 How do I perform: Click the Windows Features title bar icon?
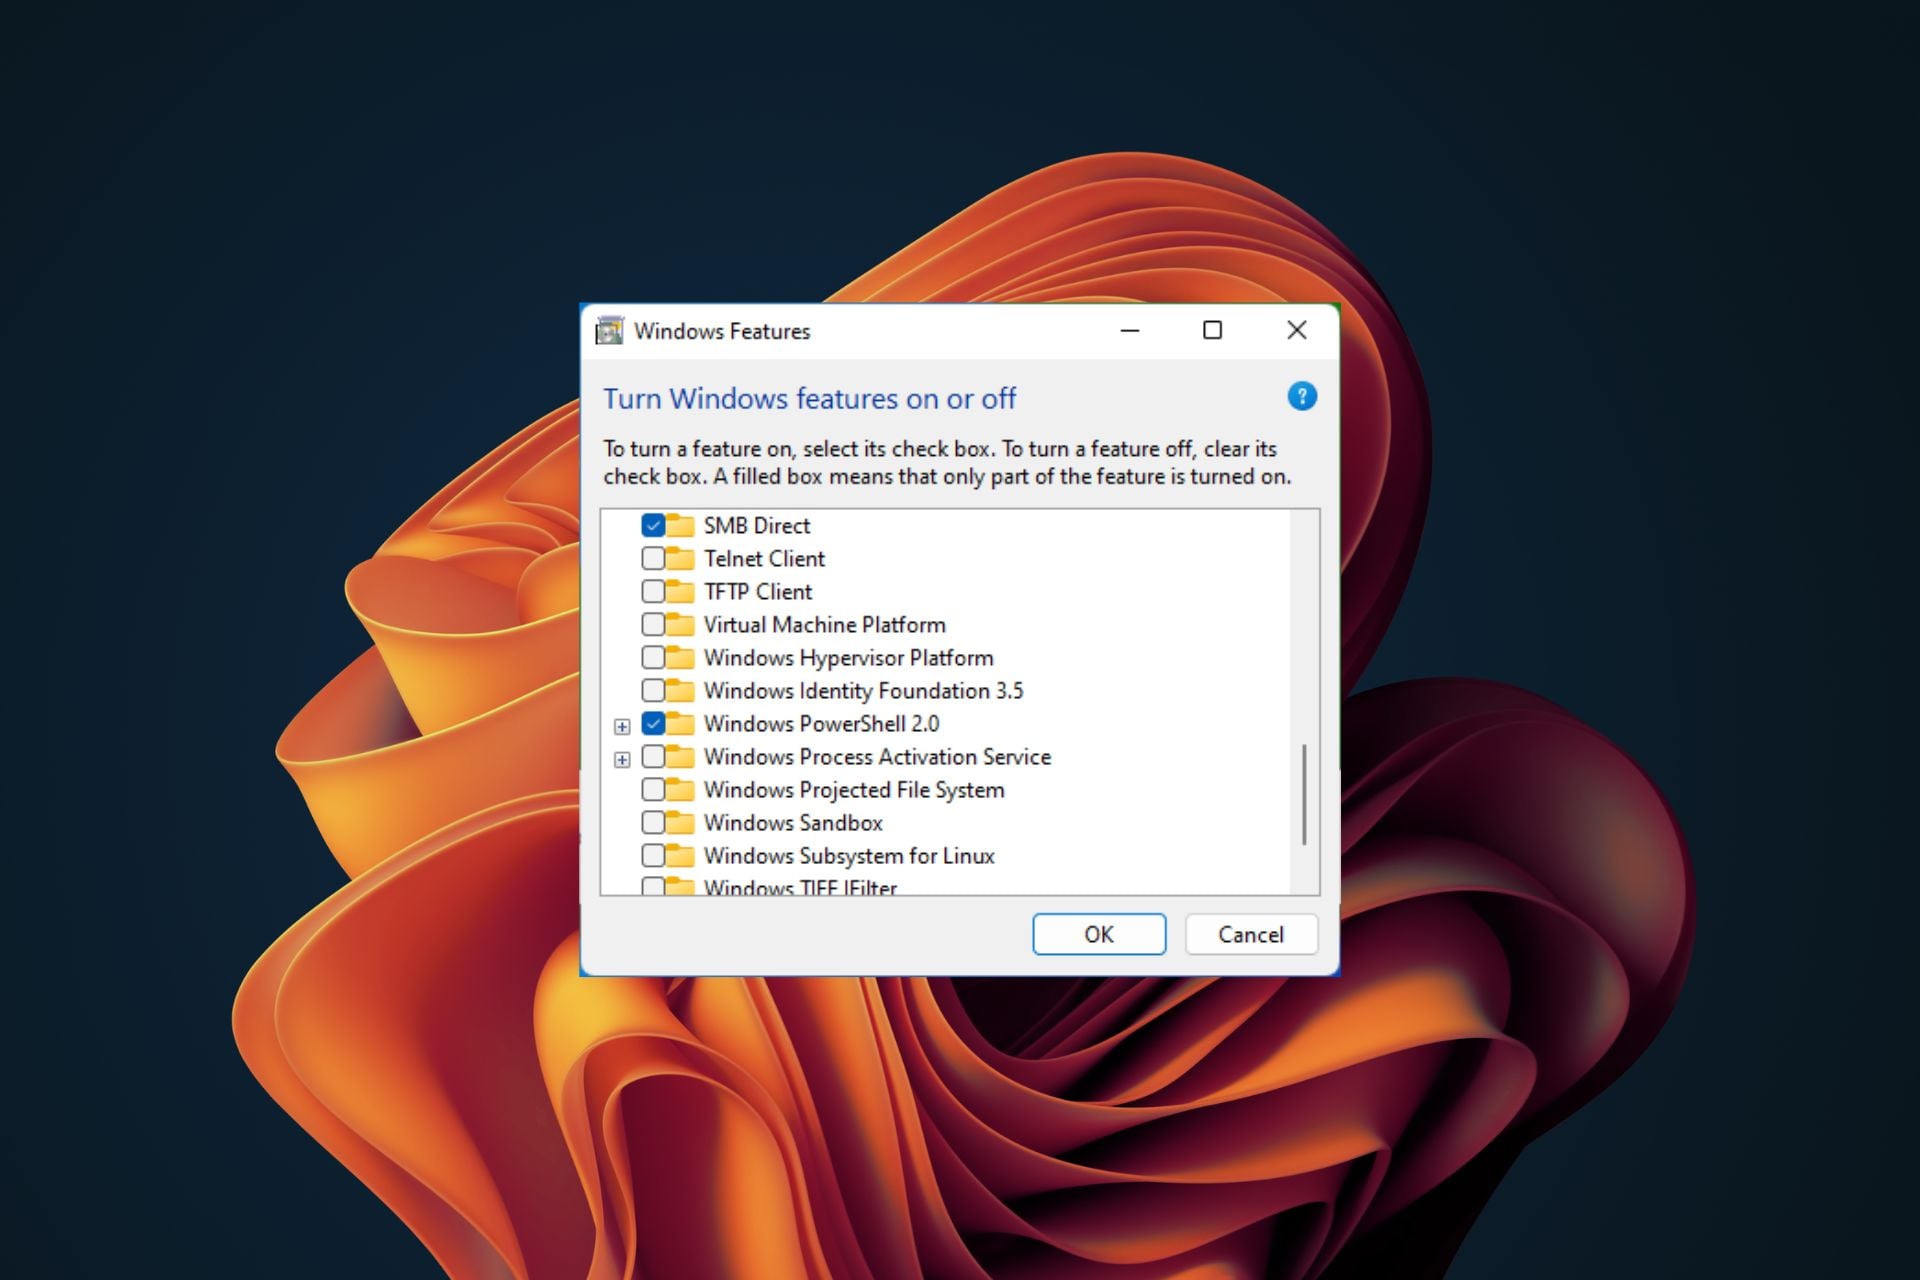609,331
